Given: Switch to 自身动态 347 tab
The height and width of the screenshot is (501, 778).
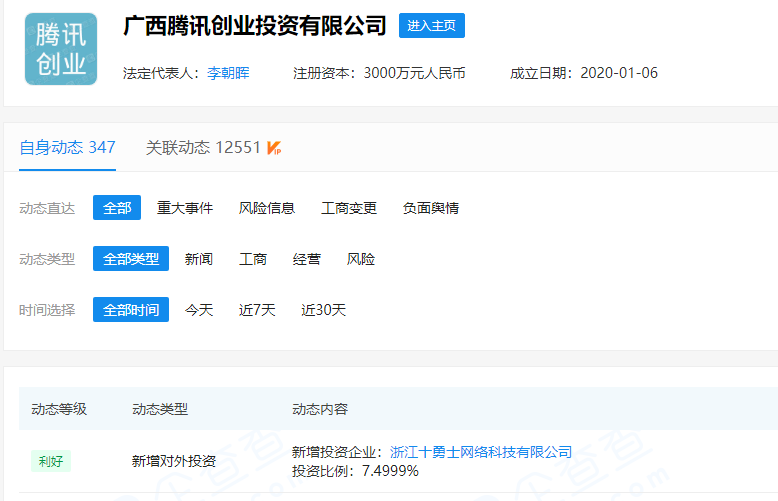Looking at the screenshot, I should pyautogui.click(x=67, y=147).
